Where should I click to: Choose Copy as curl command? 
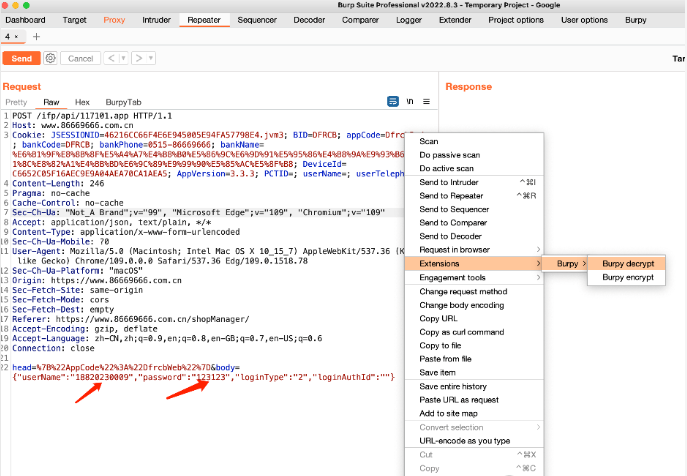click(474, 332)
